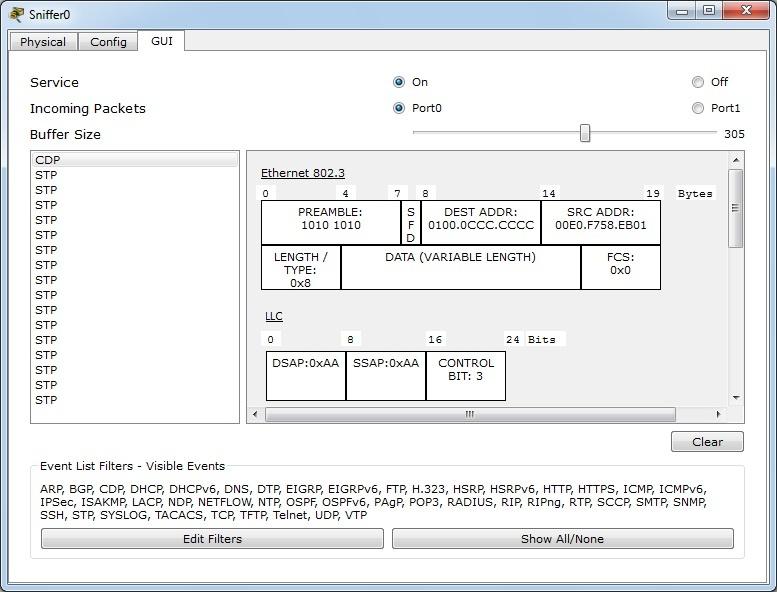777x592 pixels.
Task: Click horizontal scroll left arrow
Action: [255, 414]
